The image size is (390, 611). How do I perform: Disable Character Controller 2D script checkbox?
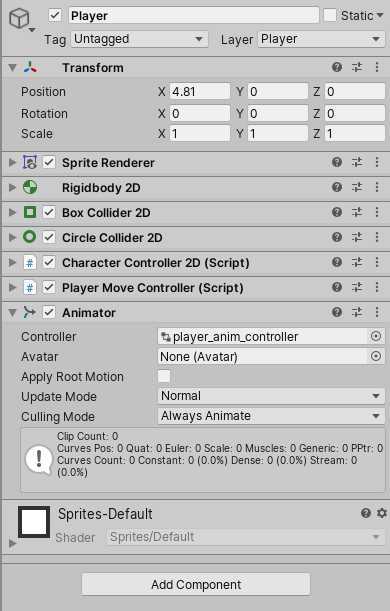click(49, 262)
